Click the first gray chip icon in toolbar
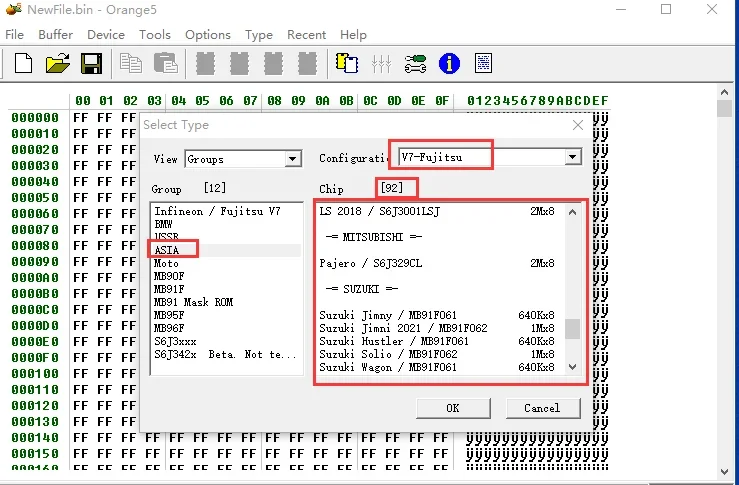Image resolution: width=739 pixels, height=485 pixels. (x=205, y=63)
